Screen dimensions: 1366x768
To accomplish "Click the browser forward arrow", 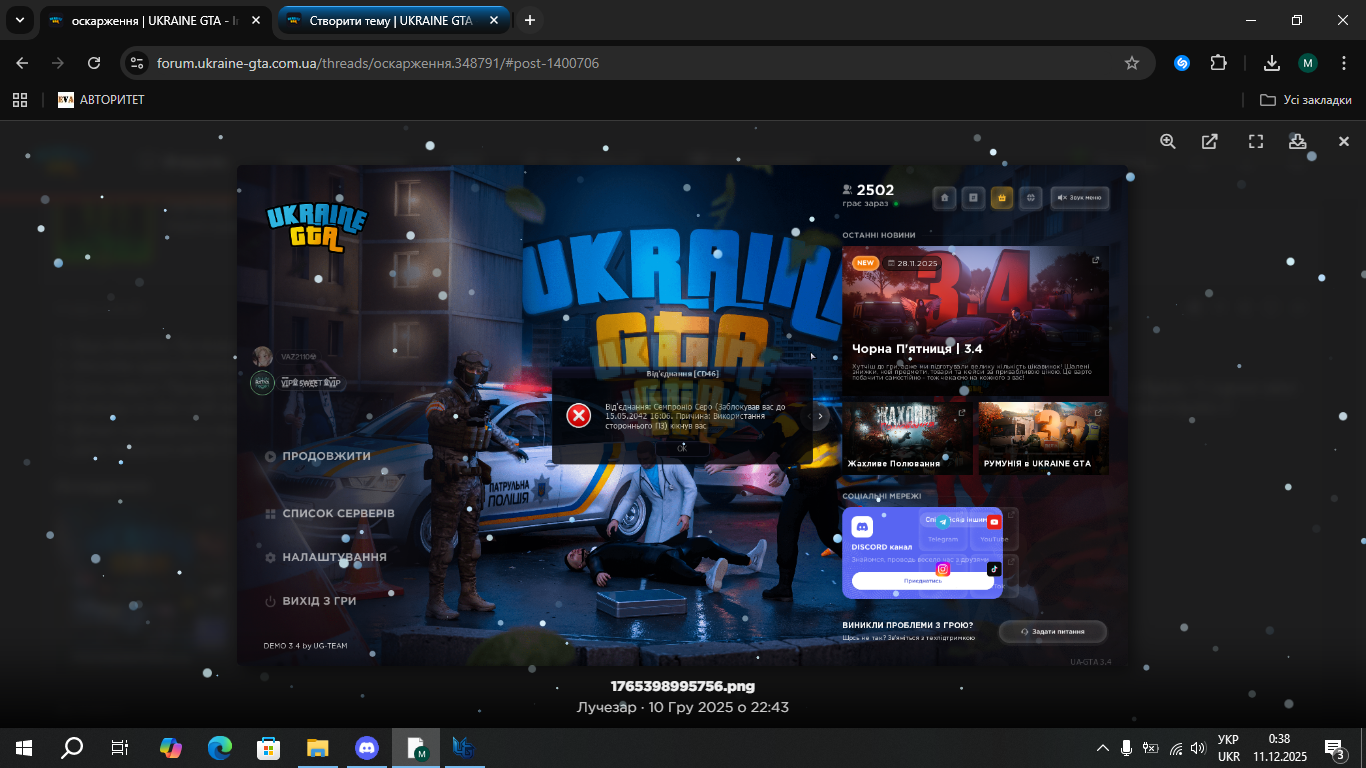I will coord(58,63).
